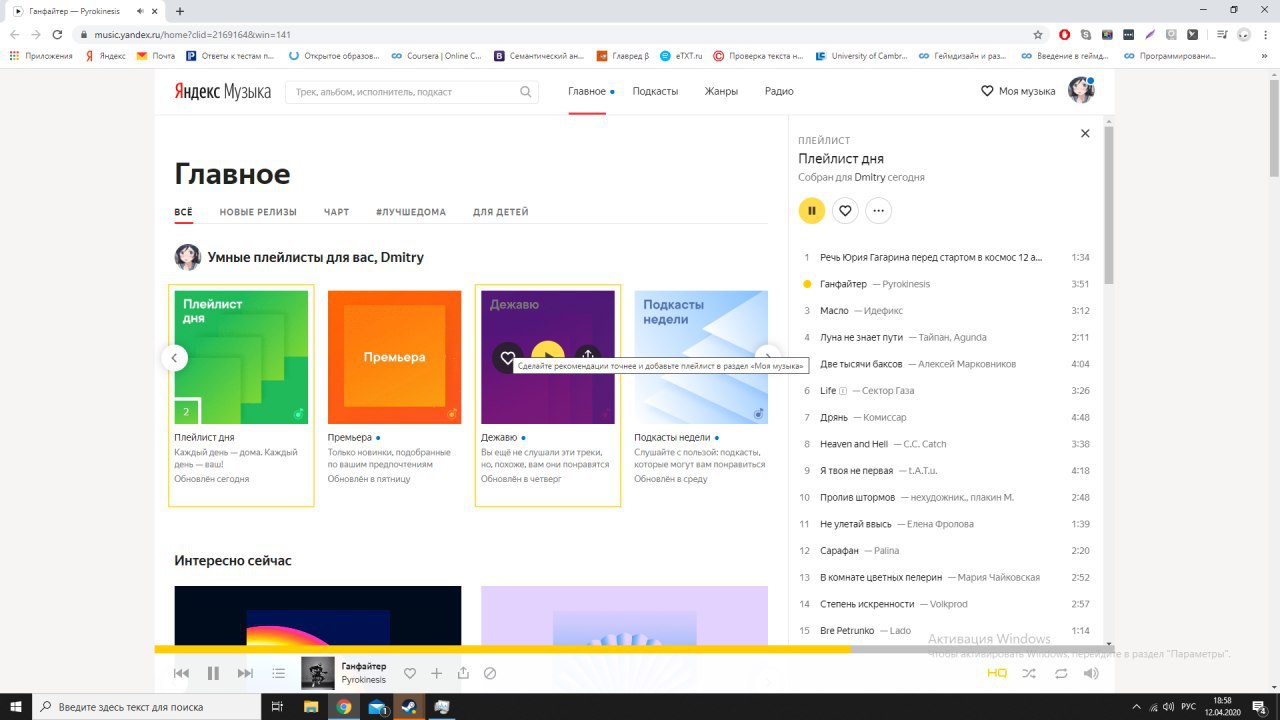Open artist link Volkprod
This screenshot has width=1280, height=720.
tap(948, 604)
